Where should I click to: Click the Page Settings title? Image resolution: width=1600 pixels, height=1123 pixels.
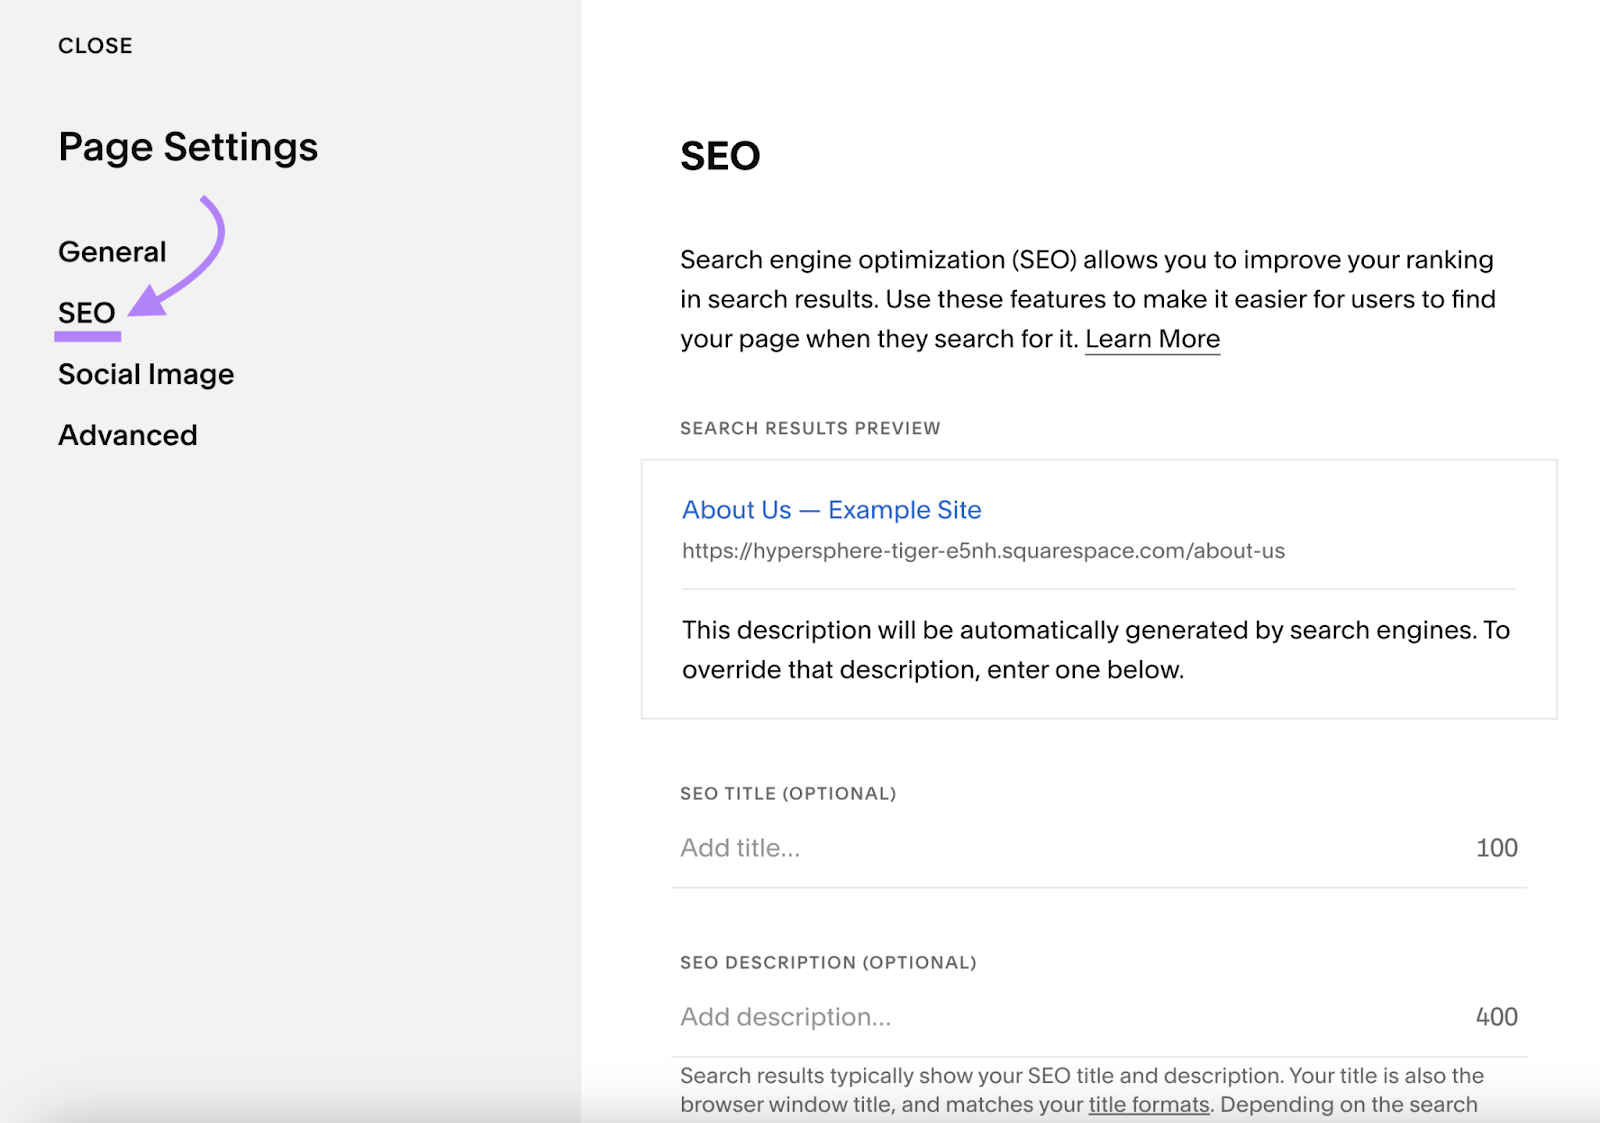(x=188, y=147)
